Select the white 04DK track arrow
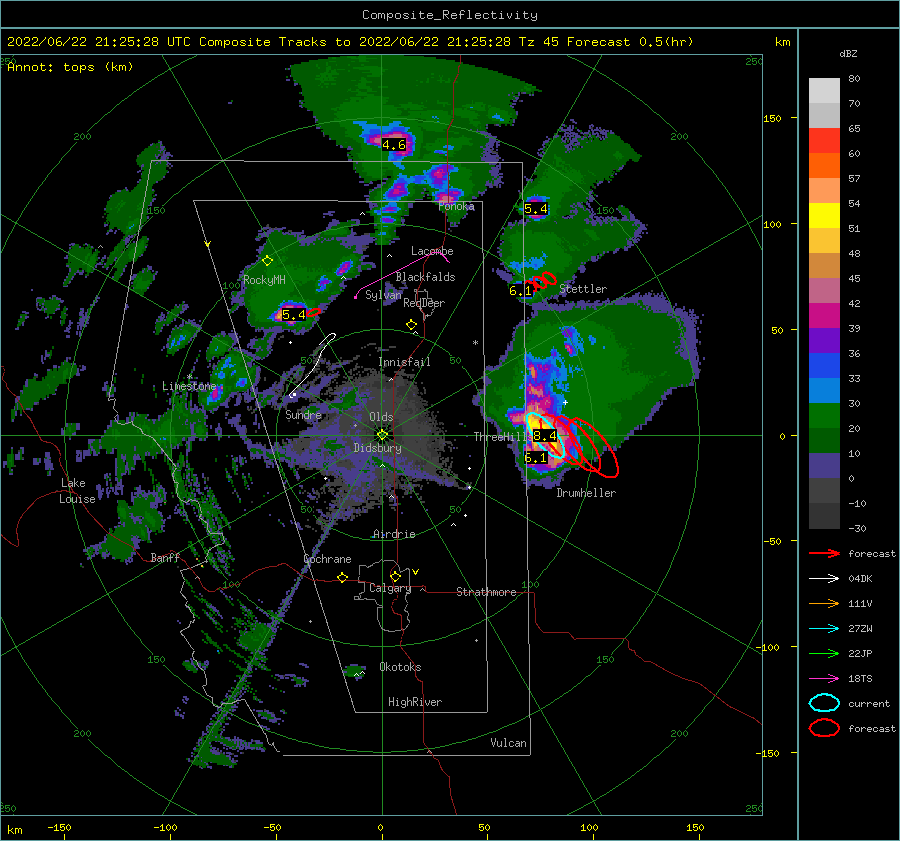900x841 pixels. pos(824,579)
